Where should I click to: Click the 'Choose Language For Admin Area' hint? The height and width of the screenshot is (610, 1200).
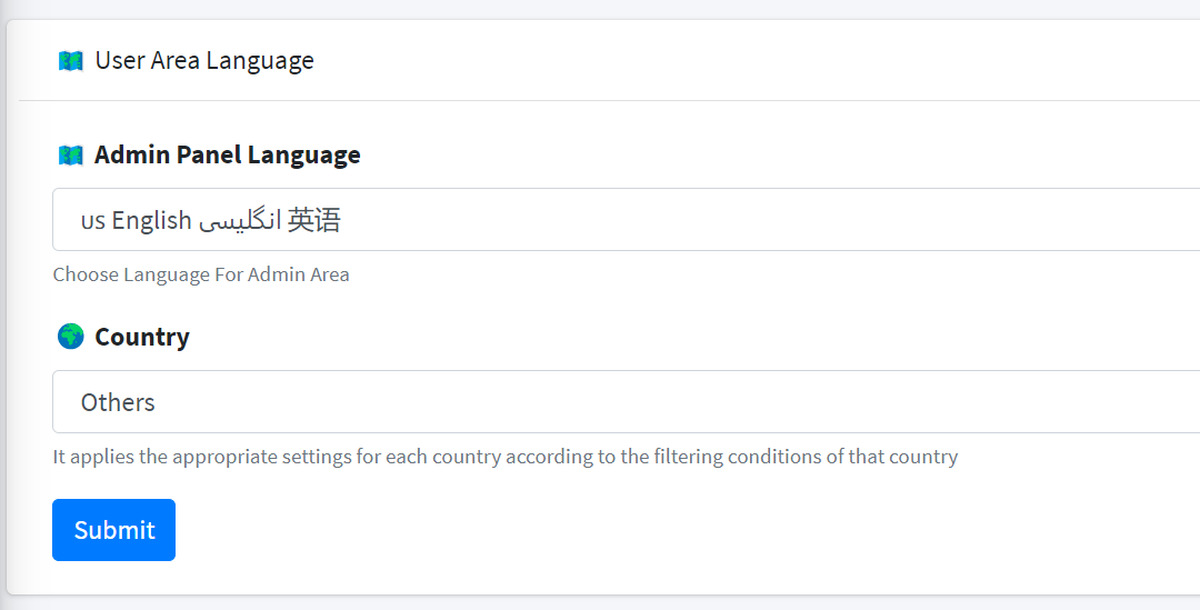point(201,274)
